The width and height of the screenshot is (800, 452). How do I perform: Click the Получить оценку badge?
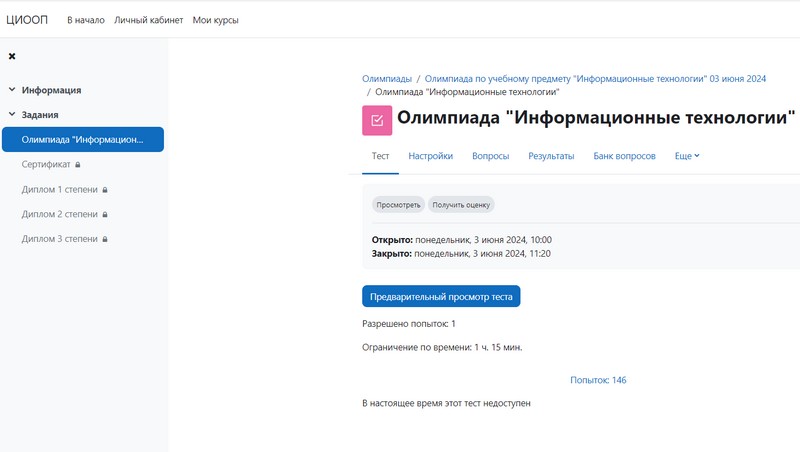tap(461, 205)
